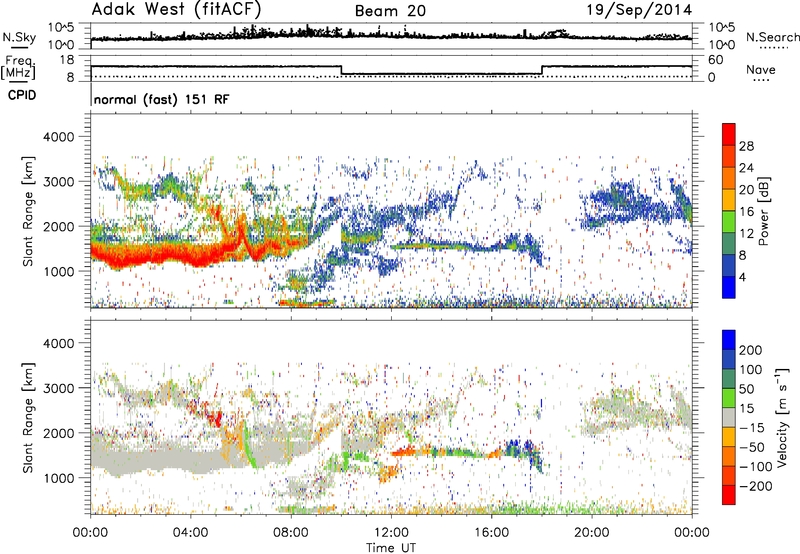Click the '08:00' time tick label
Screen dimensions: 800x554
(291, 533)
